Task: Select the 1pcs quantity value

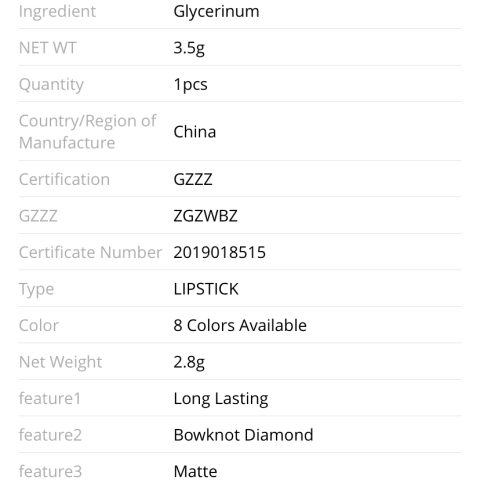Action: pyautogui.click(x=190, y=85)
